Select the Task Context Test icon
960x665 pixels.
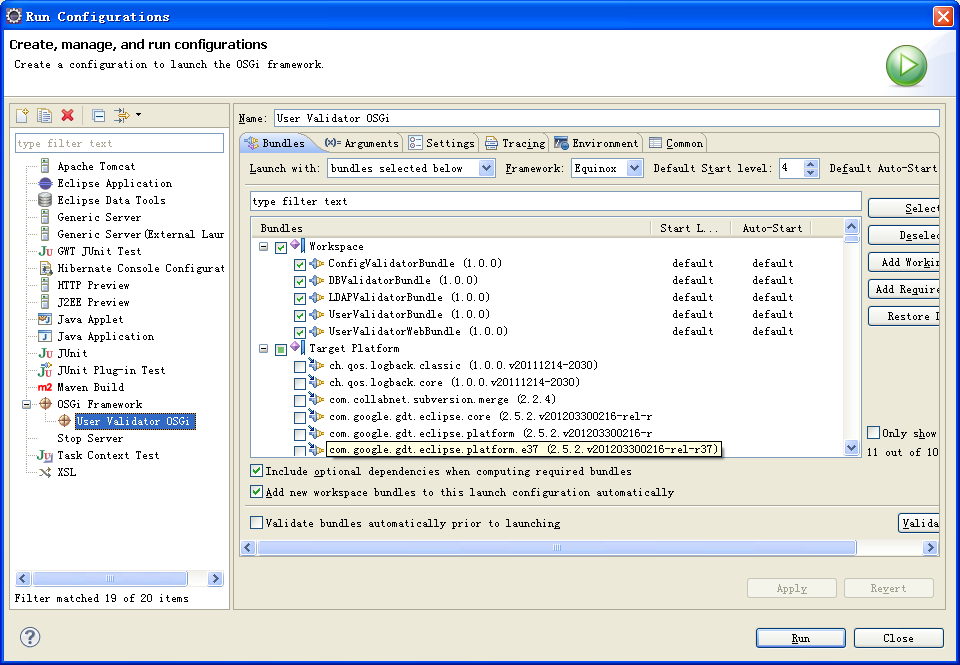[x=45, y=455]
